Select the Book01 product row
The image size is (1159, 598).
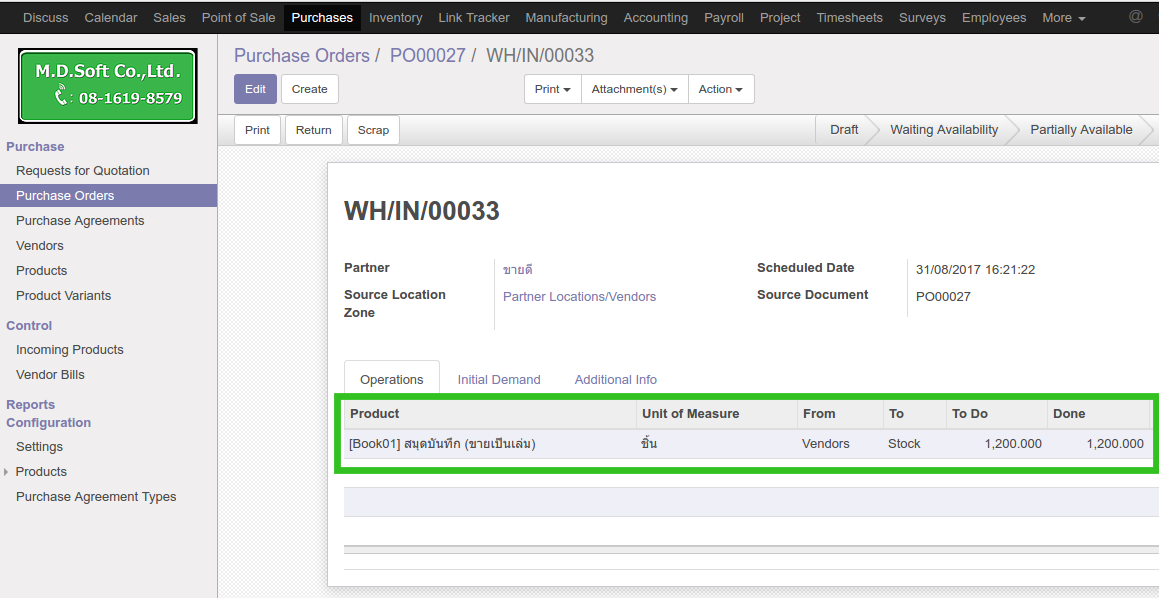point(442,444)
